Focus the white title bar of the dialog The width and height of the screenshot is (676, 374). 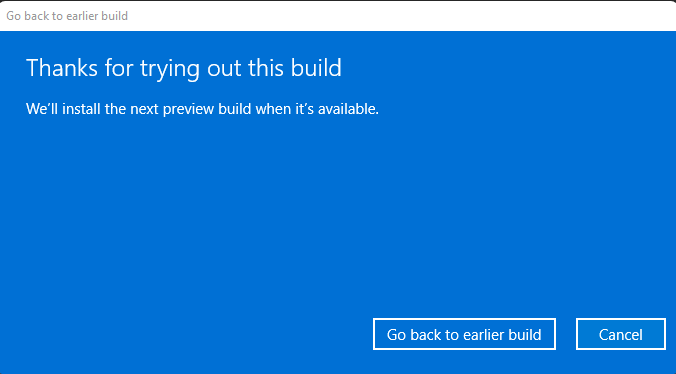tap(338, 16)
